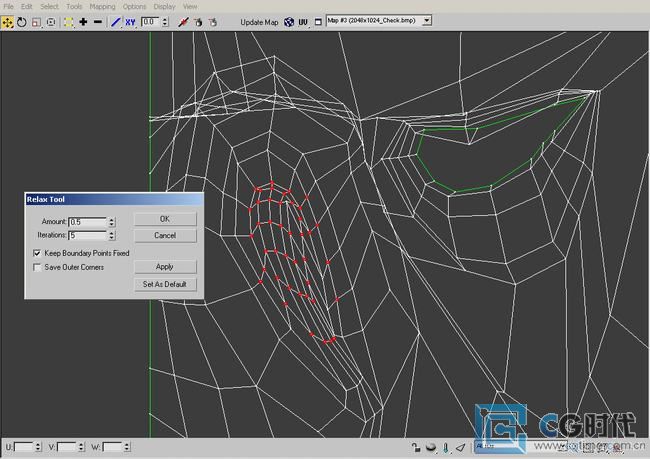650x459 pixels.
Task: Click the Iterations value field
Action: click(88, 236)
